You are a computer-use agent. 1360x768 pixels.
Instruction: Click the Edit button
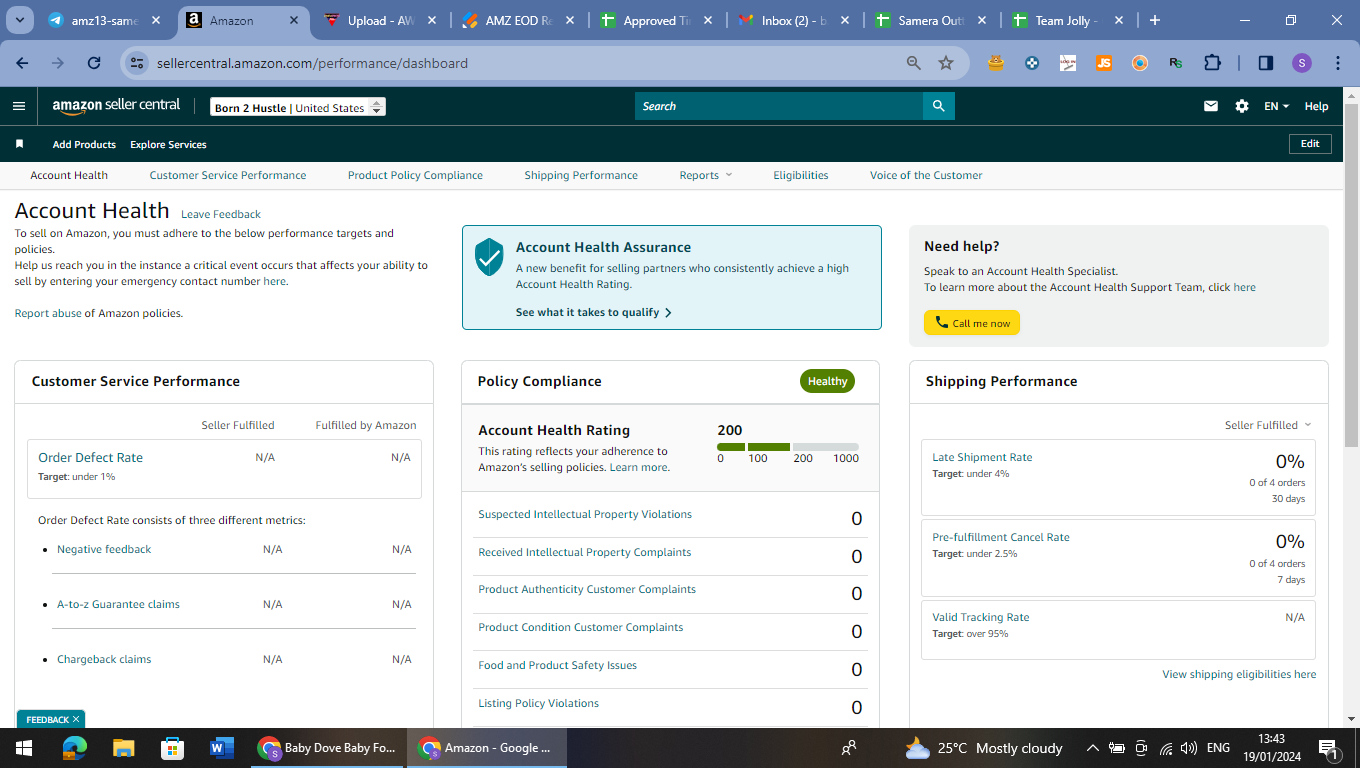point(1310,144)
